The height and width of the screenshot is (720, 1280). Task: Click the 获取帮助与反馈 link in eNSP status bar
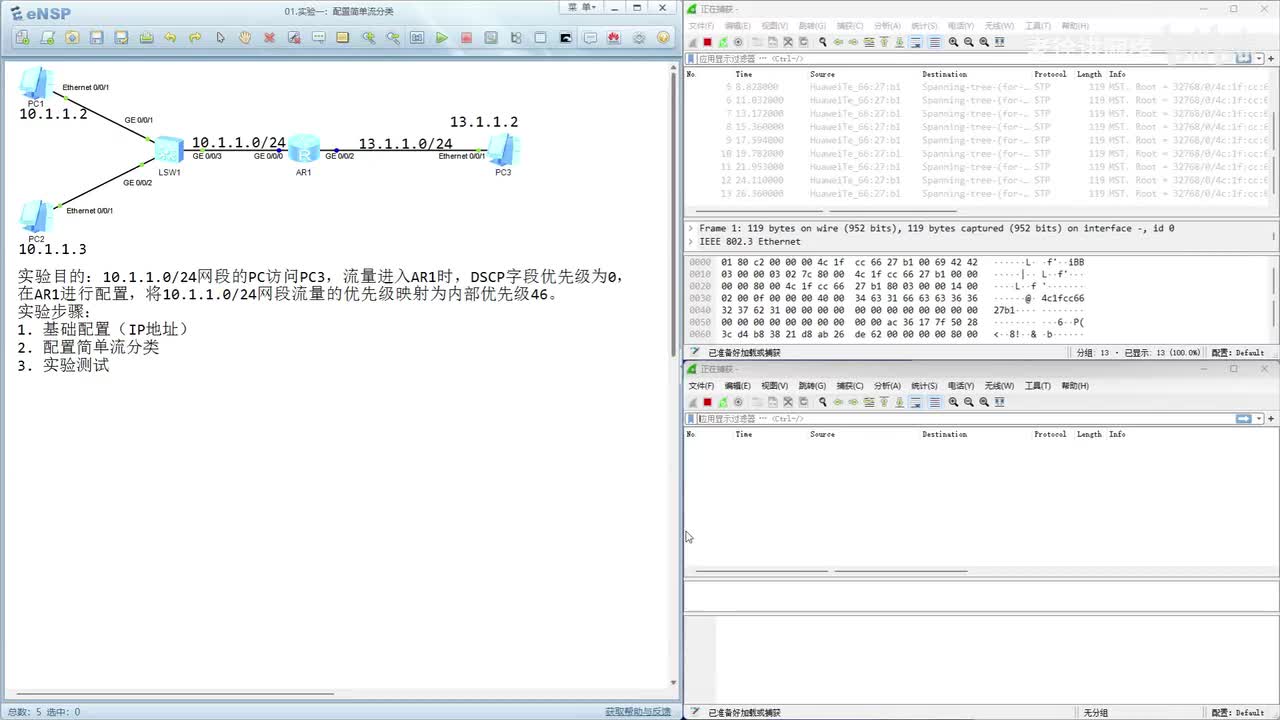pyautogui.click(x=638, y=712)
